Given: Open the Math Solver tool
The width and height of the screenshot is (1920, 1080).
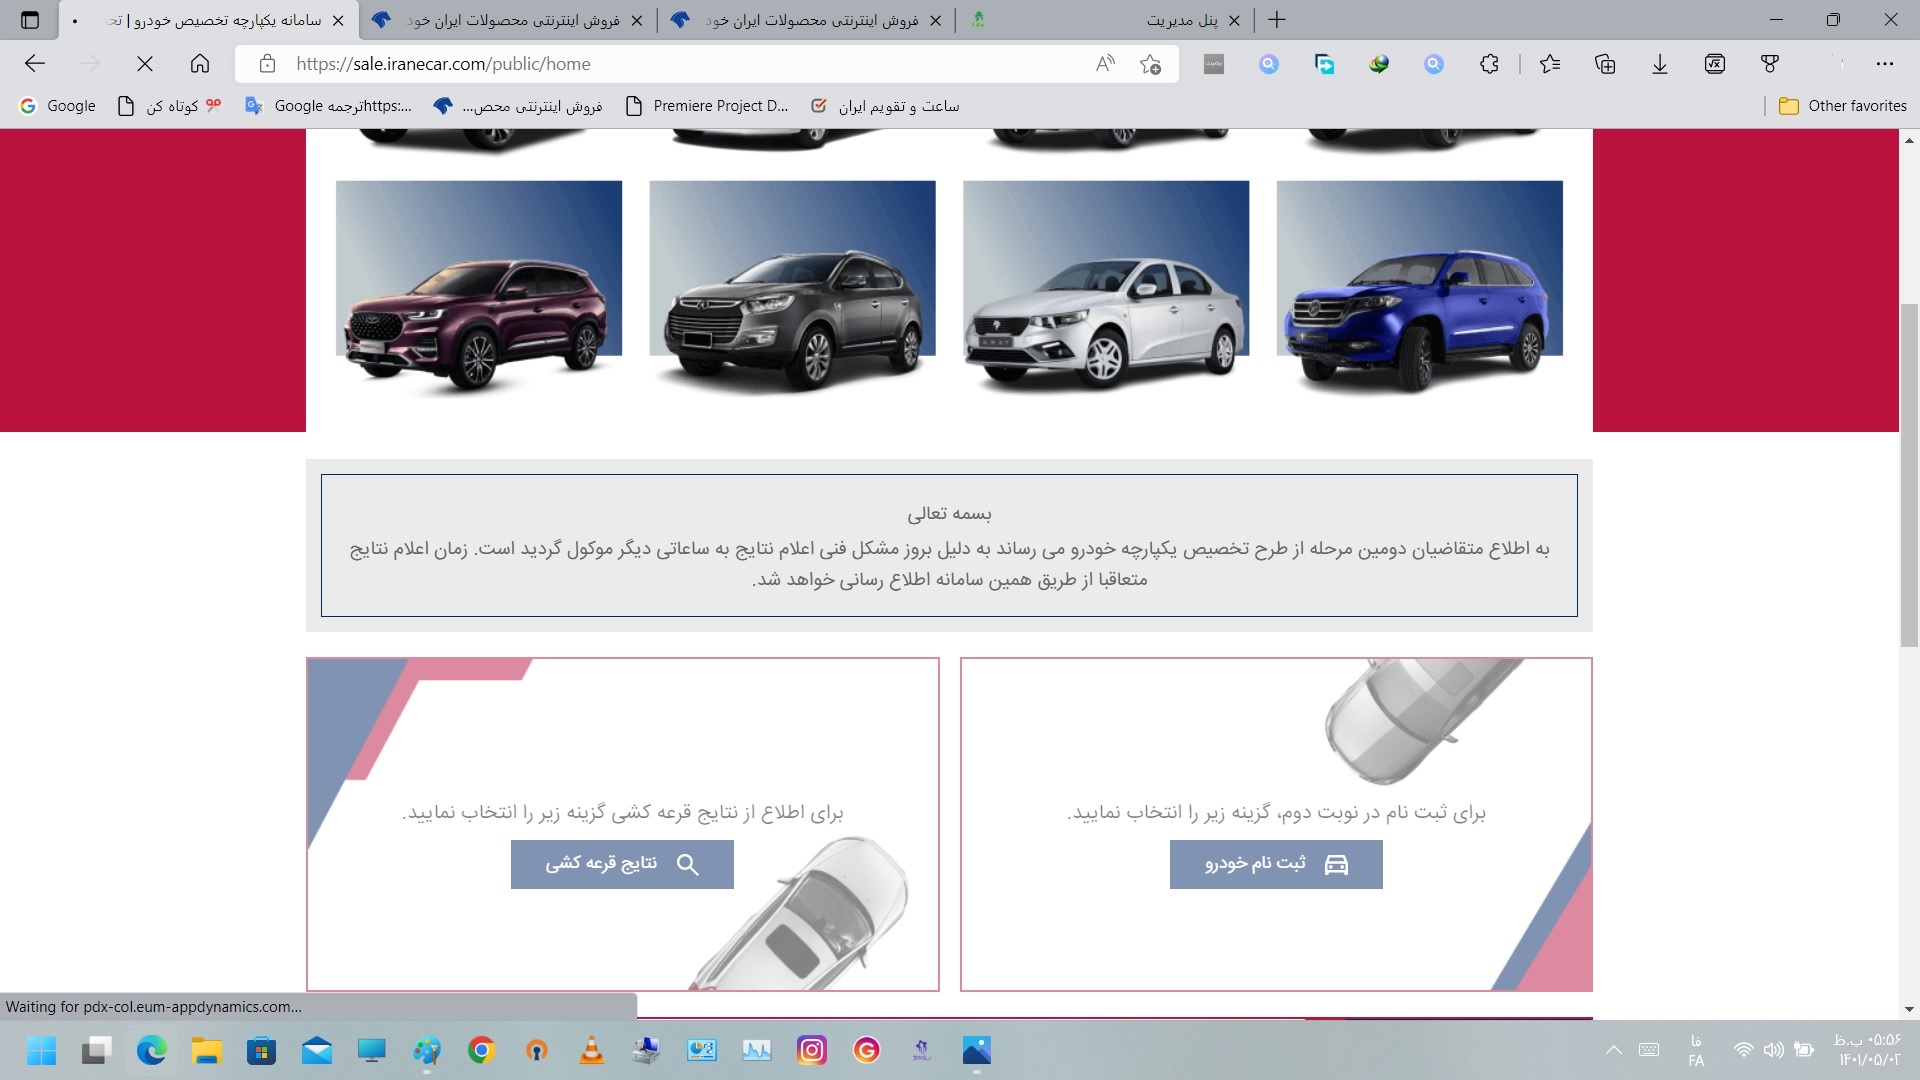Looking at the screenshot, I should (x=1714, y=63).
